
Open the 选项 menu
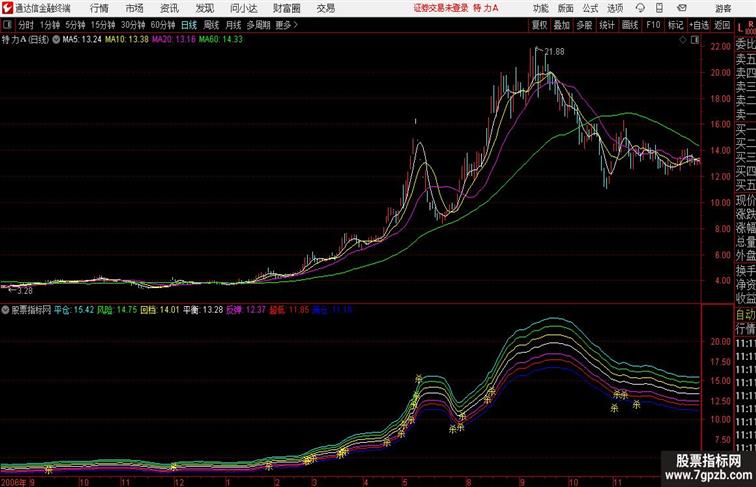pyautogui.click(x=615, y=8)
